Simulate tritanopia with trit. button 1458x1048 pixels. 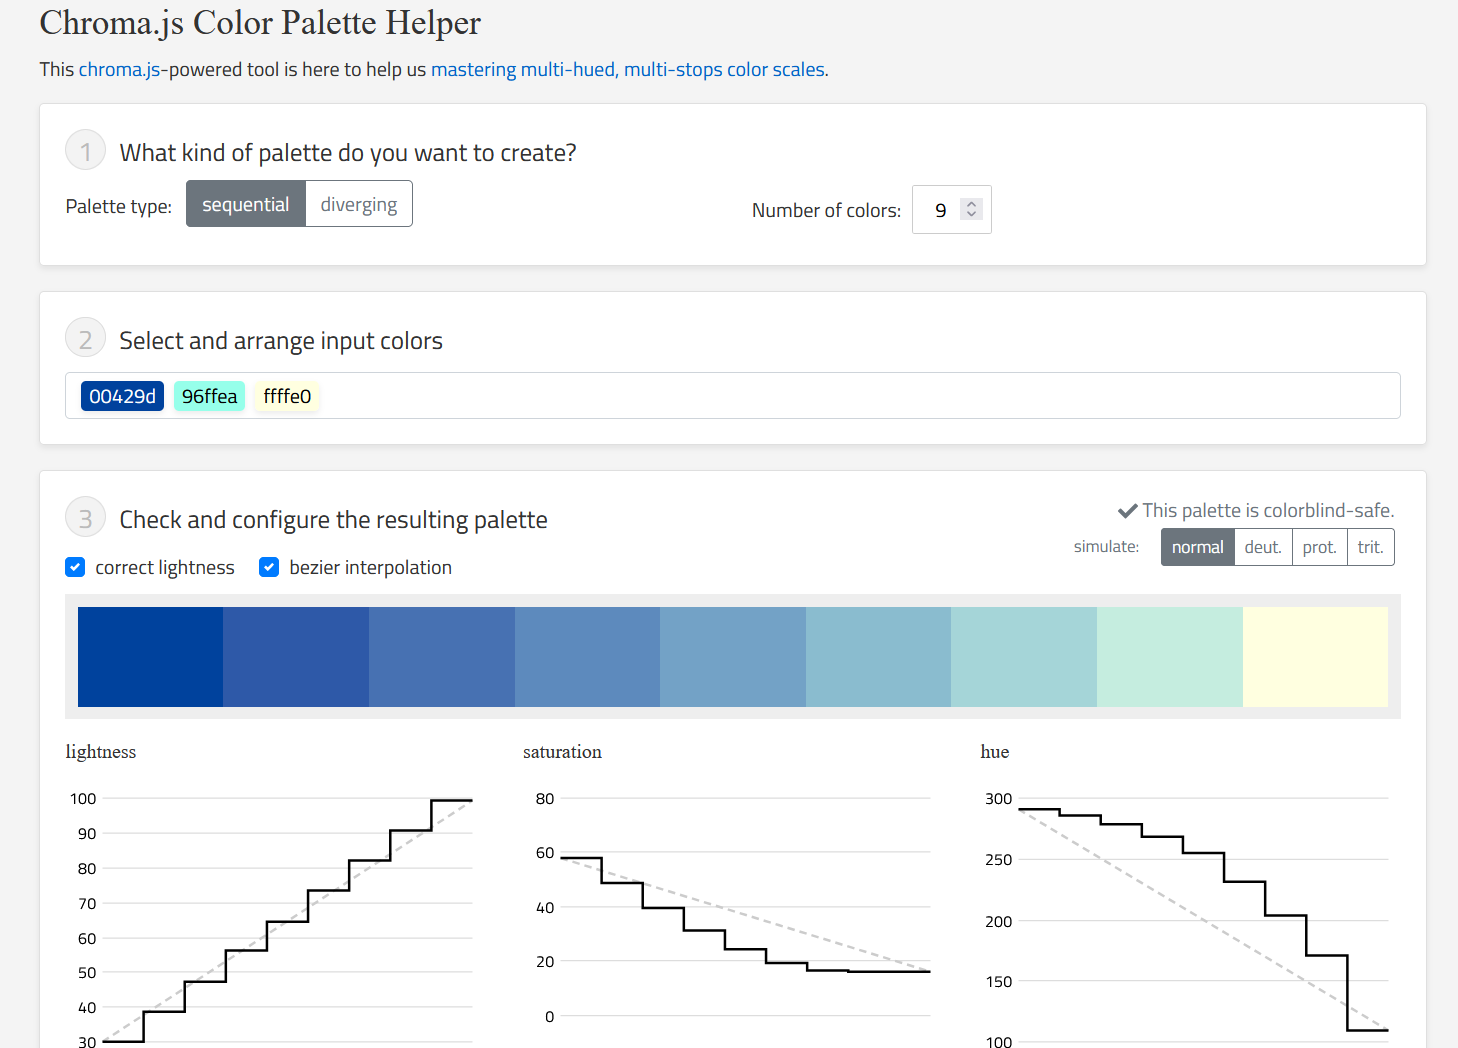[x=1370, y=547]
